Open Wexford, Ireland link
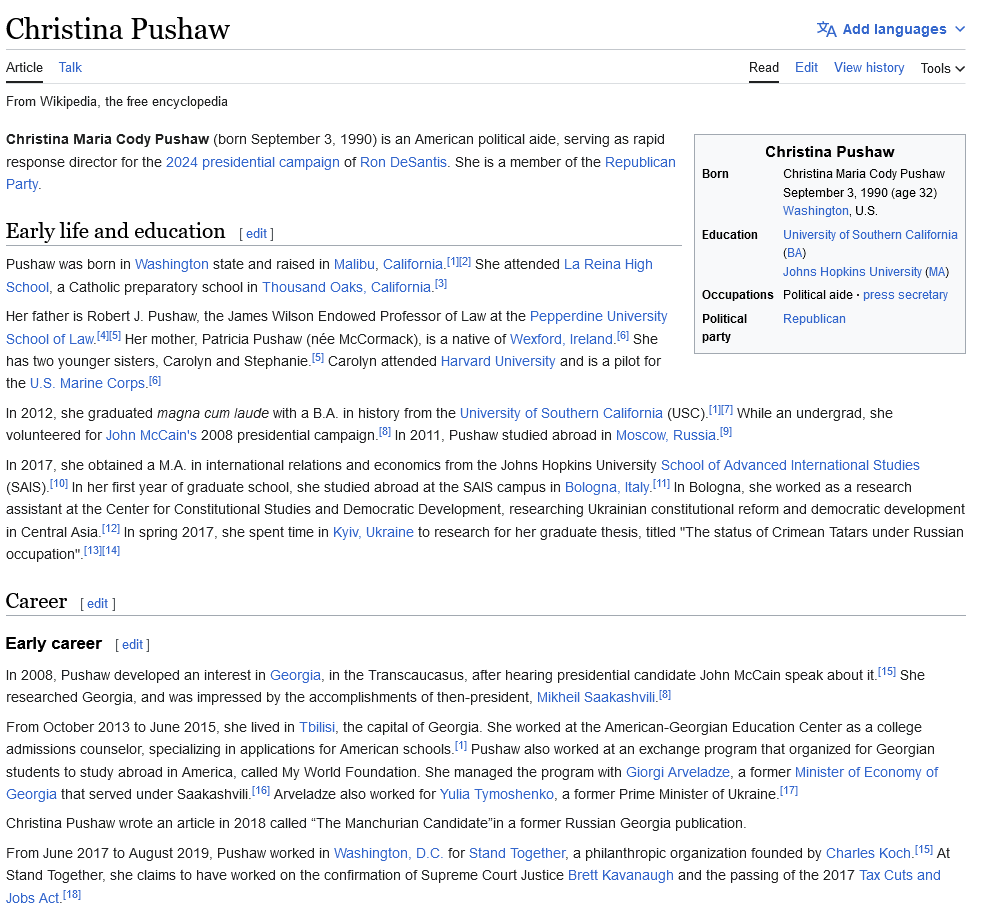 [561, 340]
